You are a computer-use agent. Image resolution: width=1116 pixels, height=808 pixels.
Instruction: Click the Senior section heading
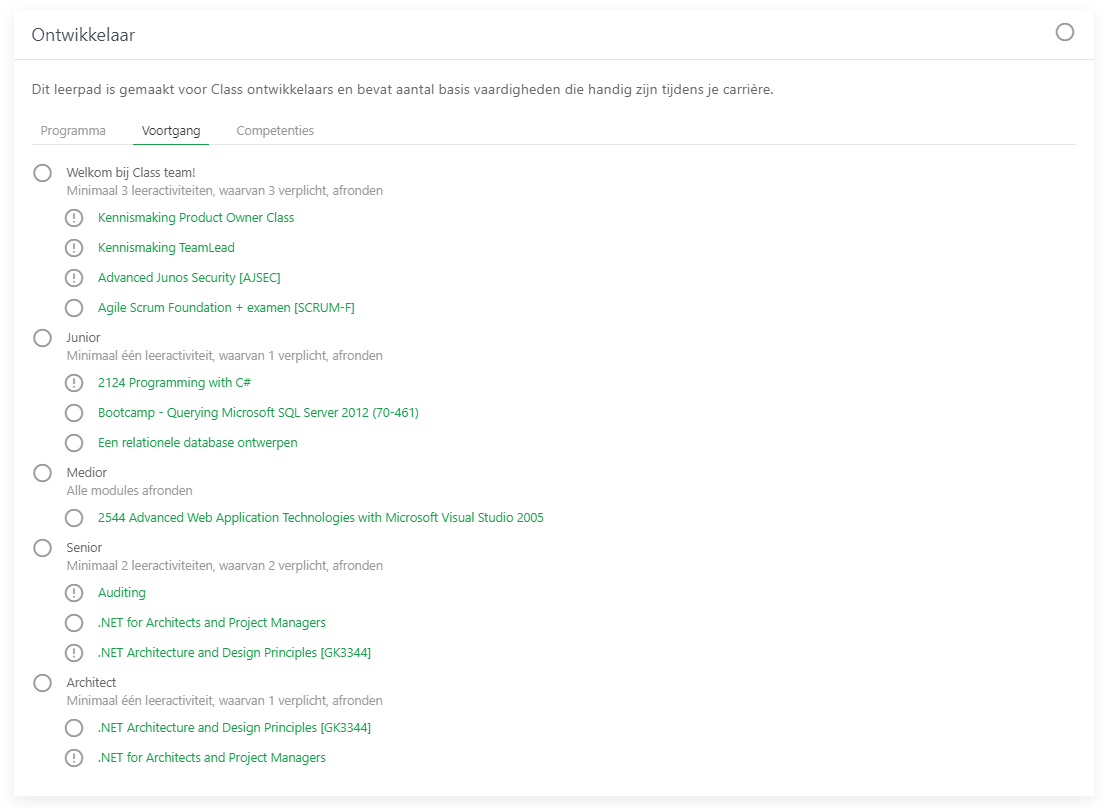click(84, 548)
